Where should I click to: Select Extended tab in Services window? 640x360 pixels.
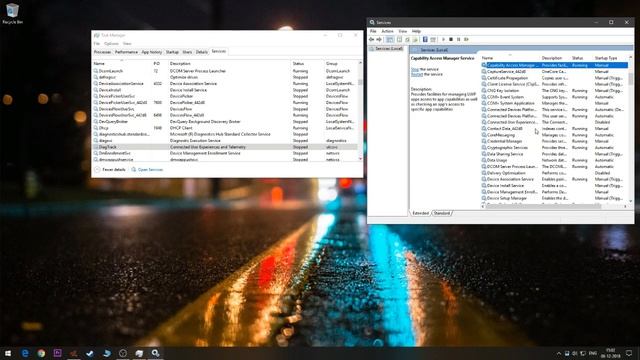[420, 213]
